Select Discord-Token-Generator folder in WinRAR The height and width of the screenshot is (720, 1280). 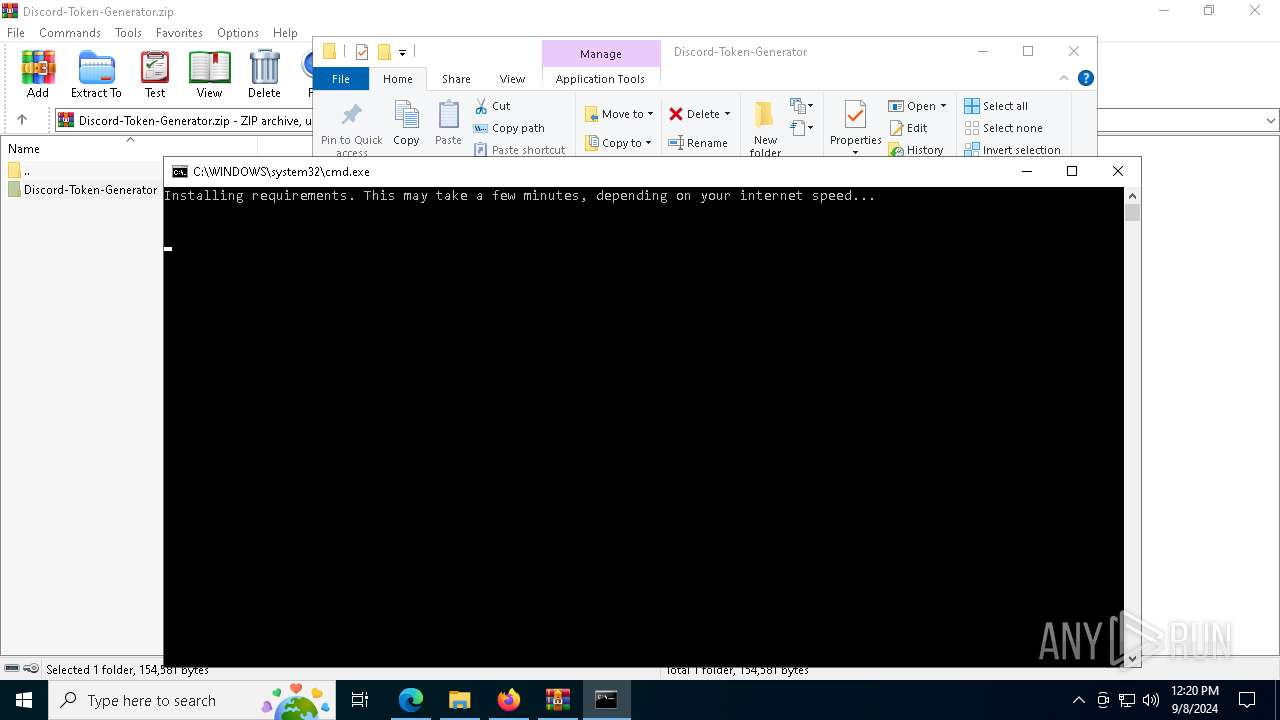click(x=83, y=190)
